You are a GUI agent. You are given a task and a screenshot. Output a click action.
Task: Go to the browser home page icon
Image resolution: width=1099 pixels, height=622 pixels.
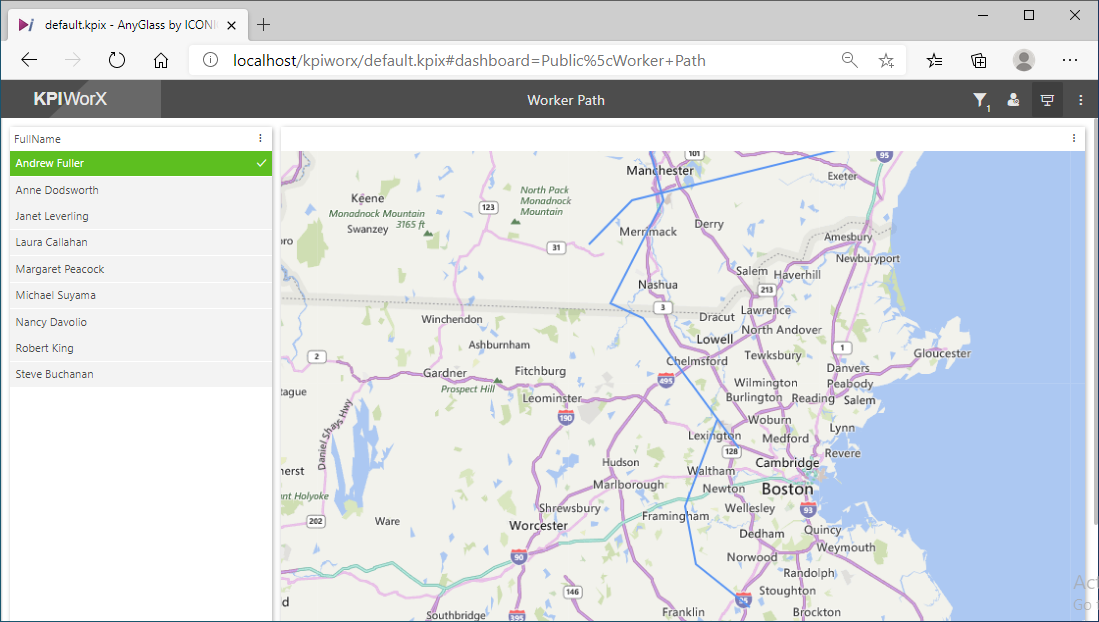click(161, 60)
